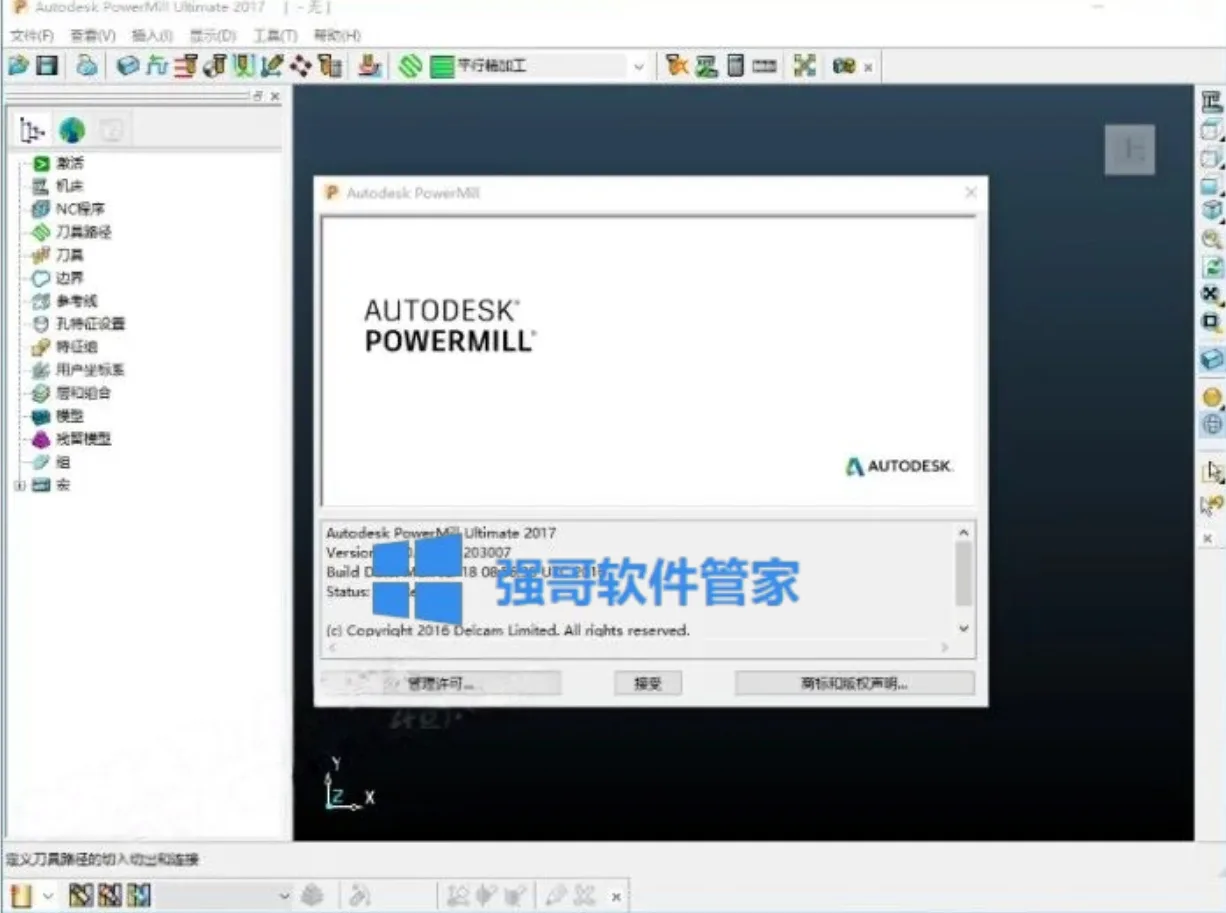
Task: Close the explorer panel
Action: [275, 96]
